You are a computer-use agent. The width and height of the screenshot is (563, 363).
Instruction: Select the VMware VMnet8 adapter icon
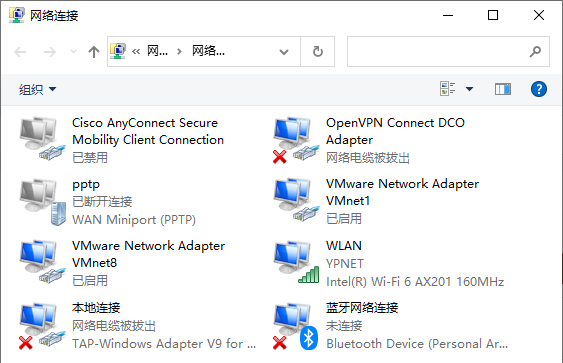point(43,262)
